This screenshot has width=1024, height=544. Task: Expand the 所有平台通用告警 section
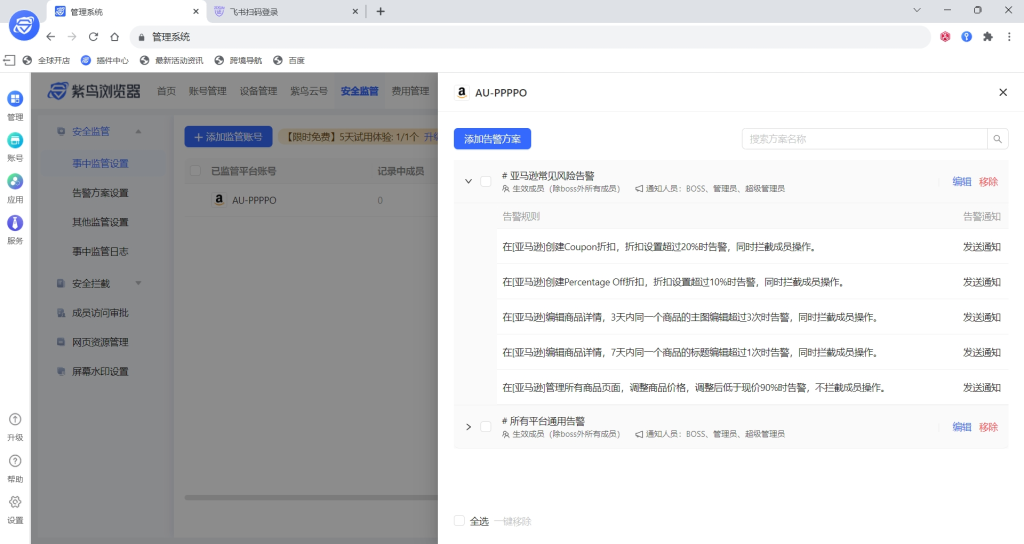[468, 427]
